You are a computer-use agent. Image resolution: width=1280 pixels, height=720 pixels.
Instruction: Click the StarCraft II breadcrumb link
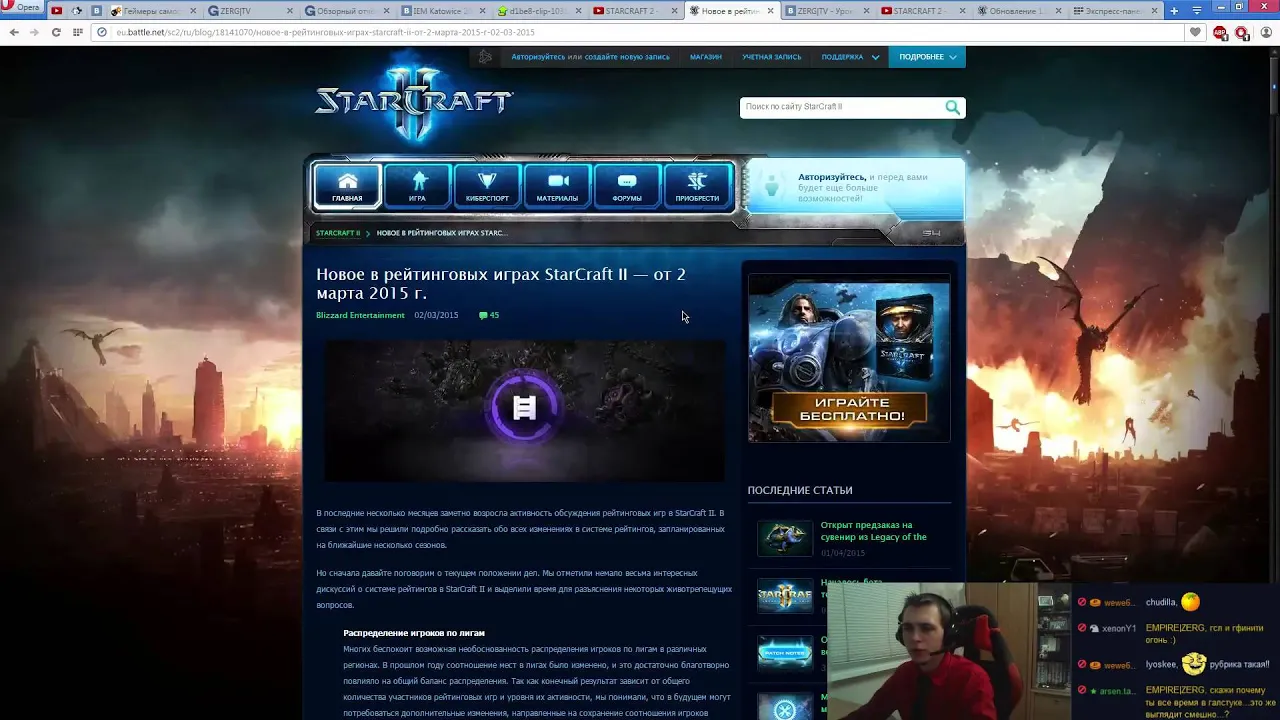pyautogui.click(x=338, y=233)
